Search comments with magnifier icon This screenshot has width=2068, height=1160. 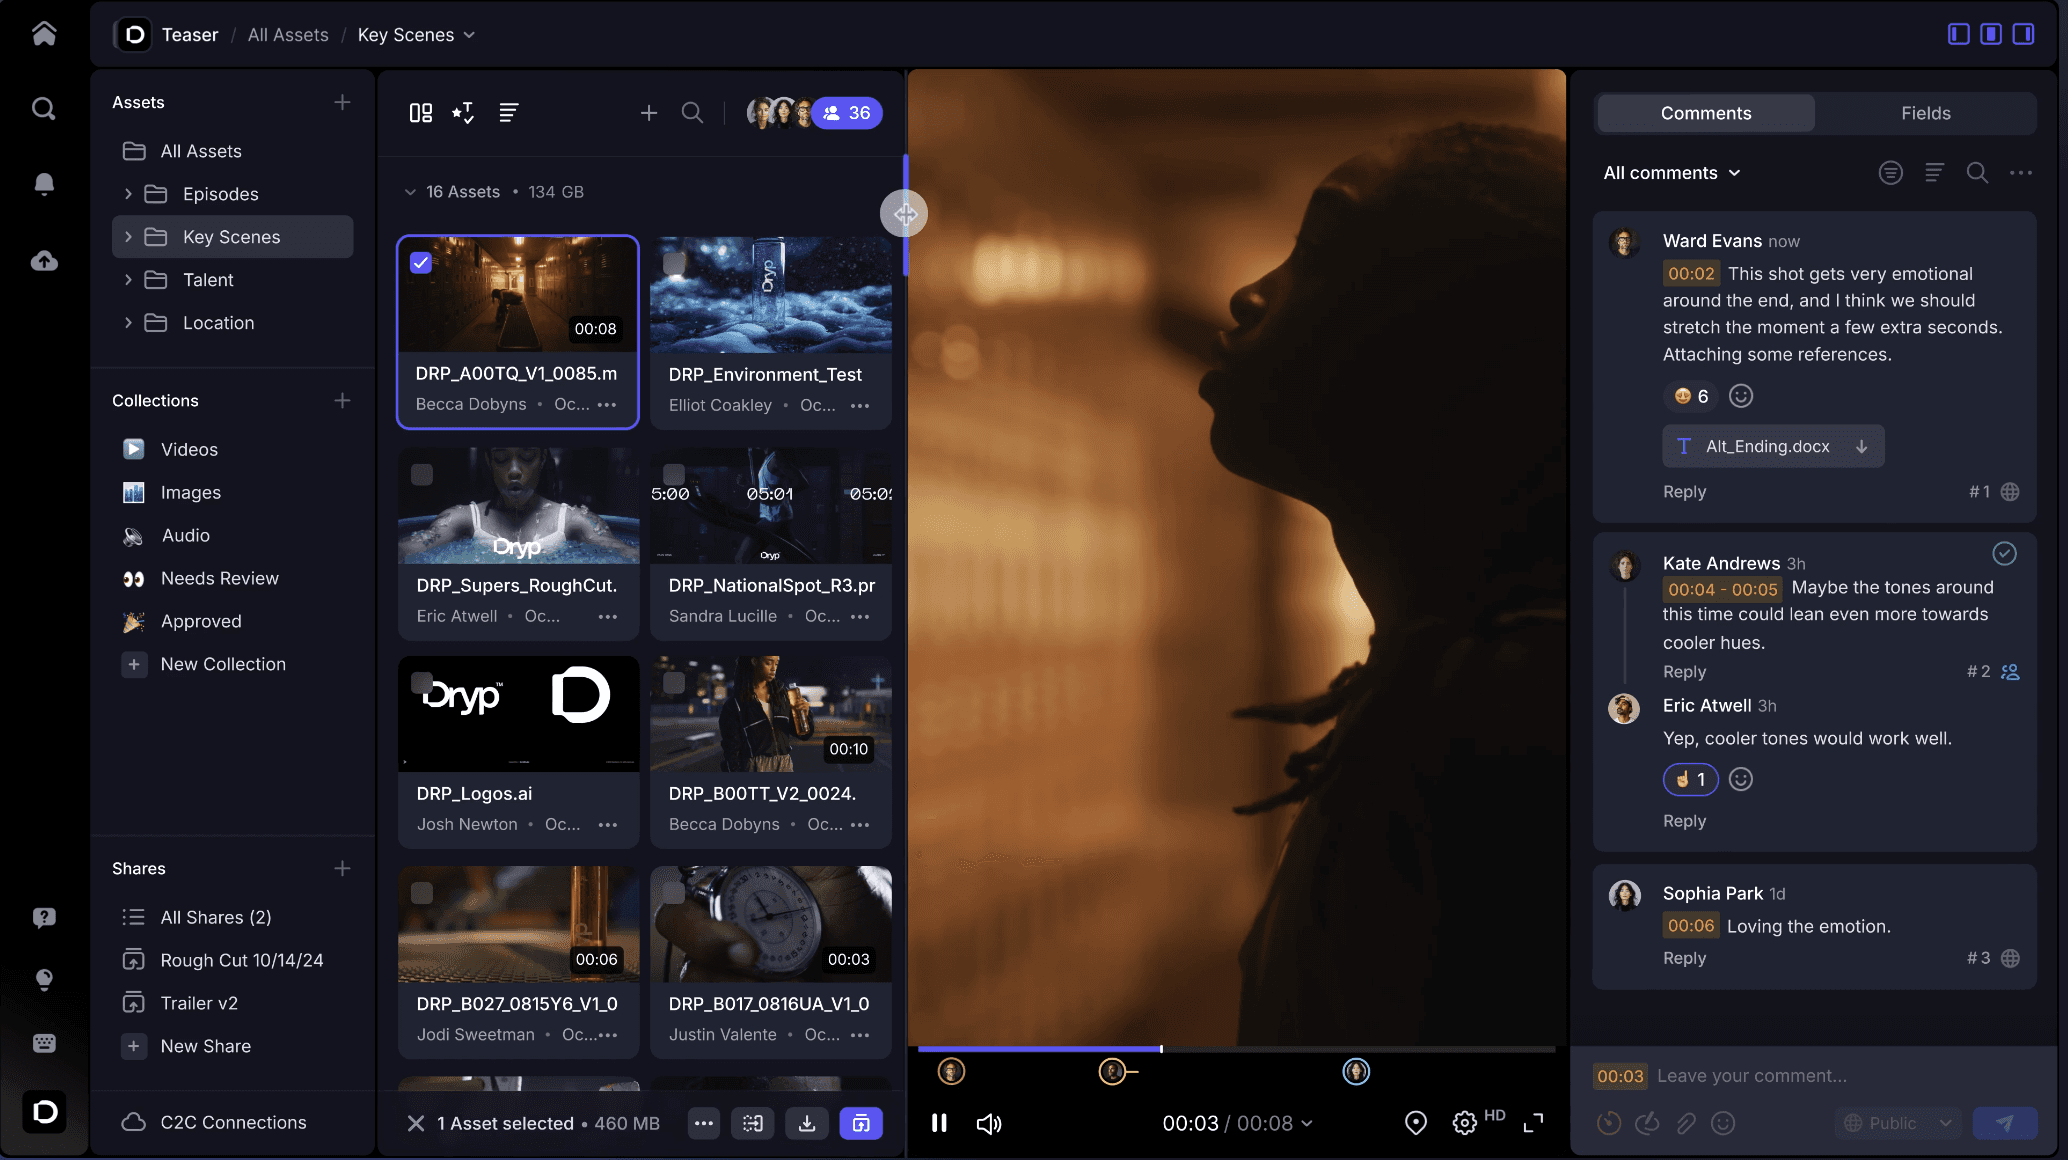click(x=1977, y=173)
